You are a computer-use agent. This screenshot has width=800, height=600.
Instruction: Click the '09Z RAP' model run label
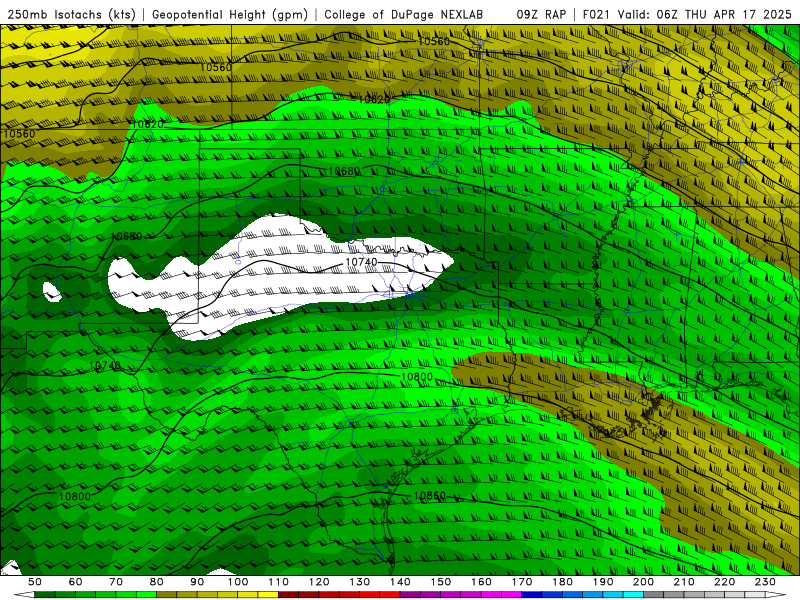coord(541,15)
